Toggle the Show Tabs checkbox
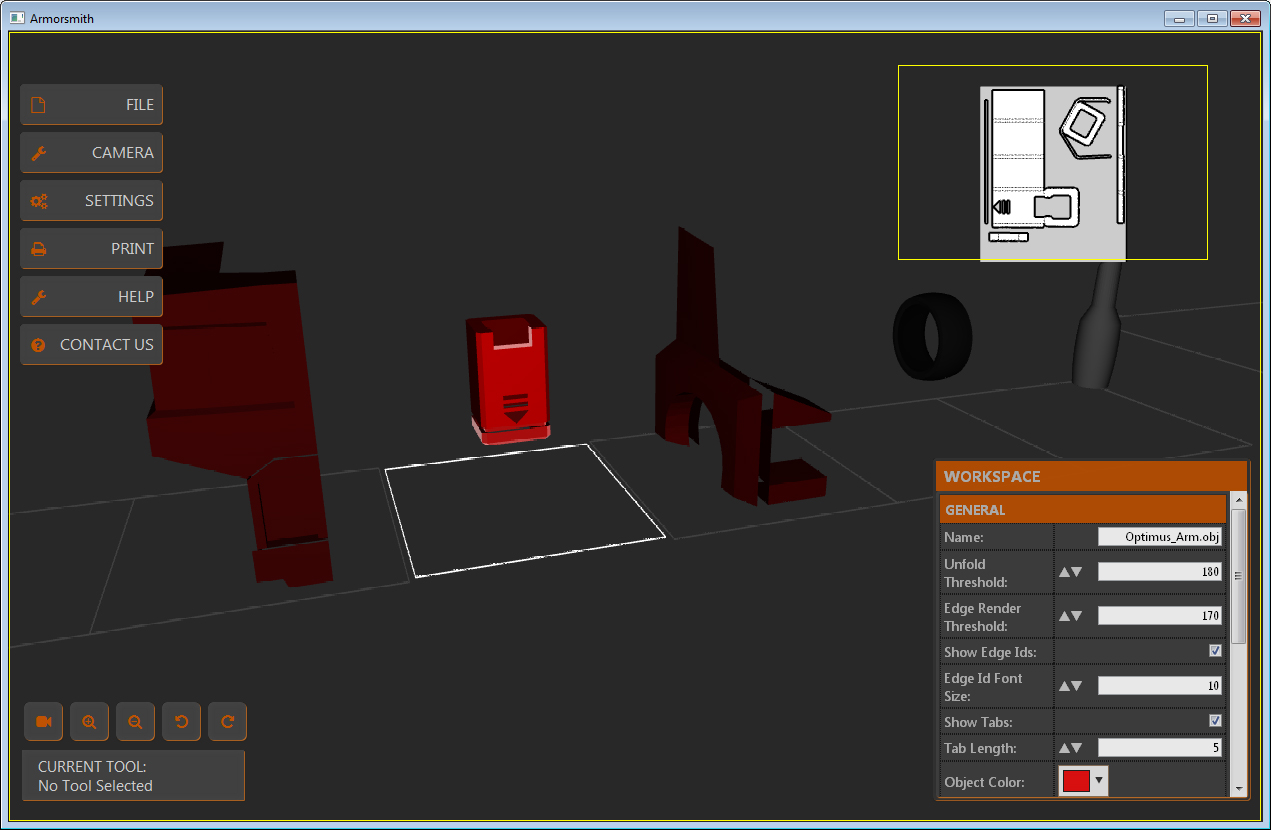Viewport: 1271px width, 830px height. tap(1215, 721)
